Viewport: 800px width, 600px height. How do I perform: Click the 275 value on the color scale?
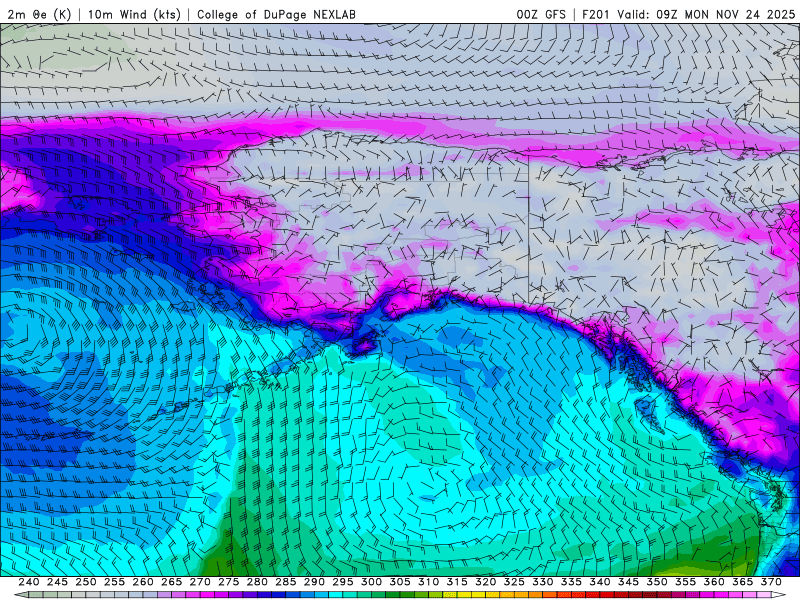(x=229, y=582)
